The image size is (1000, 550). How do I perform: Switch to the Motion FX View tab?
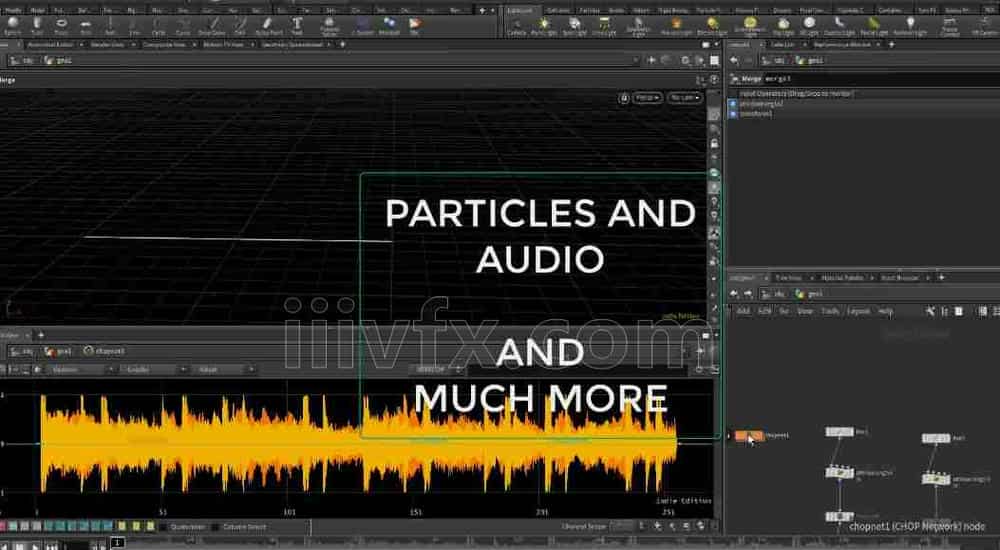[x=223, y=45]
